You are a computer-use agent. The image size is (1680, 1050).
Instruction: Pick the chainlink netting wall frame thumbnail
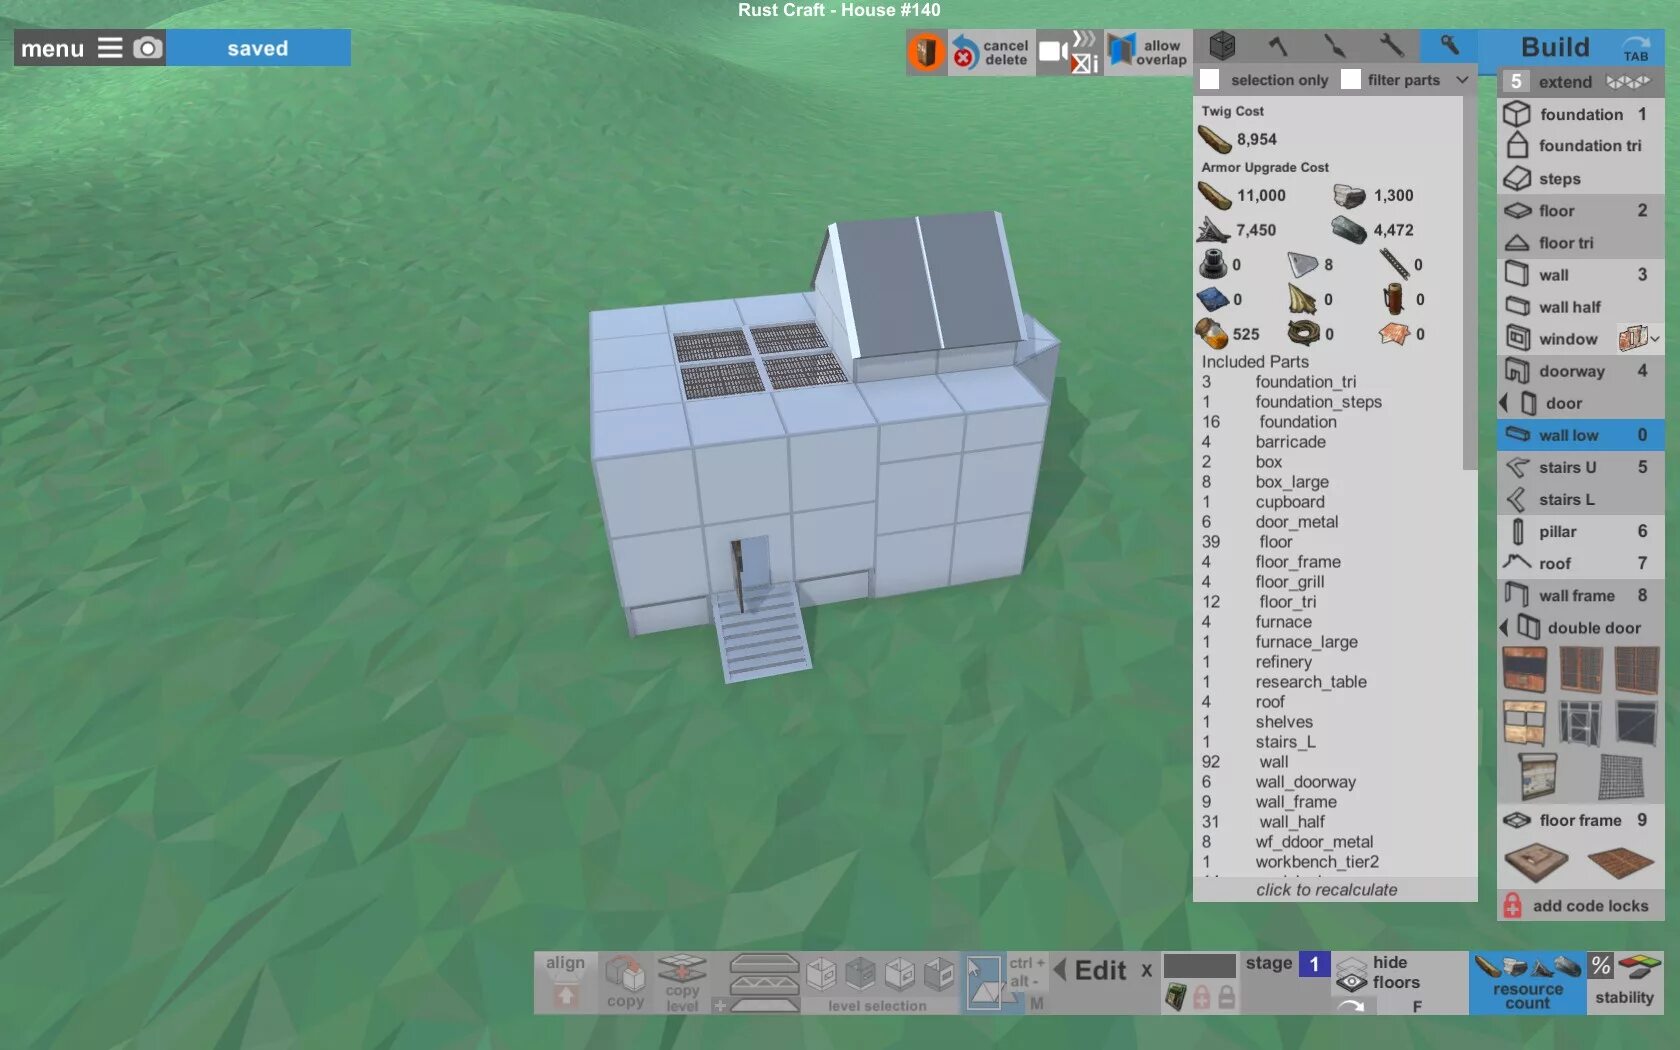pyautogui.click(x=1621, y=776)
